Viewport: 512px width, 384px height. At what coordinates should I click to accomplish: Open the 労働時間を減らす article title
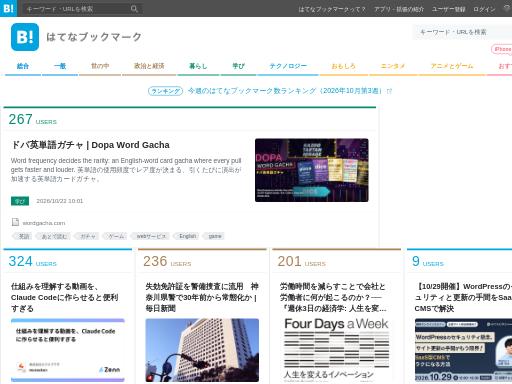pos(333,297)
